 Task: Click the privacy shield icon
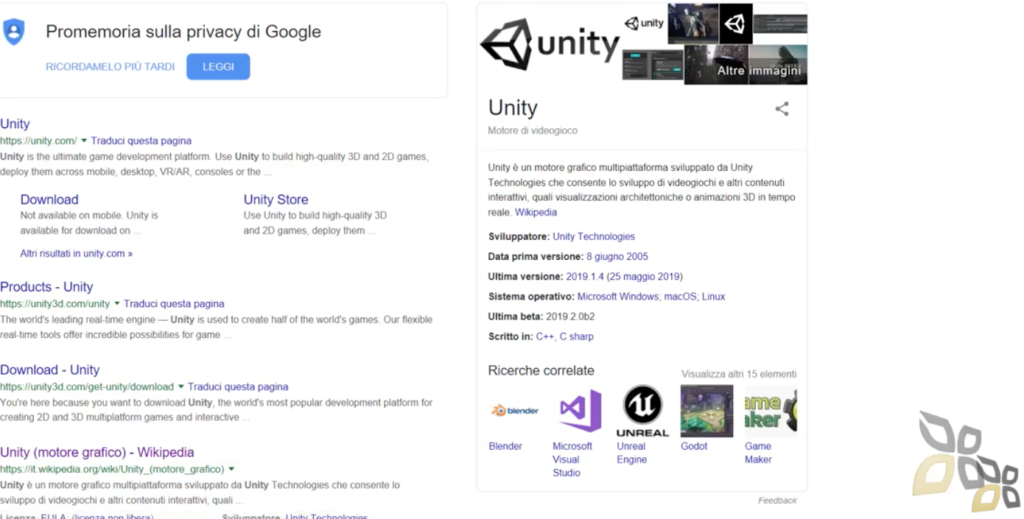coord(14,31)
